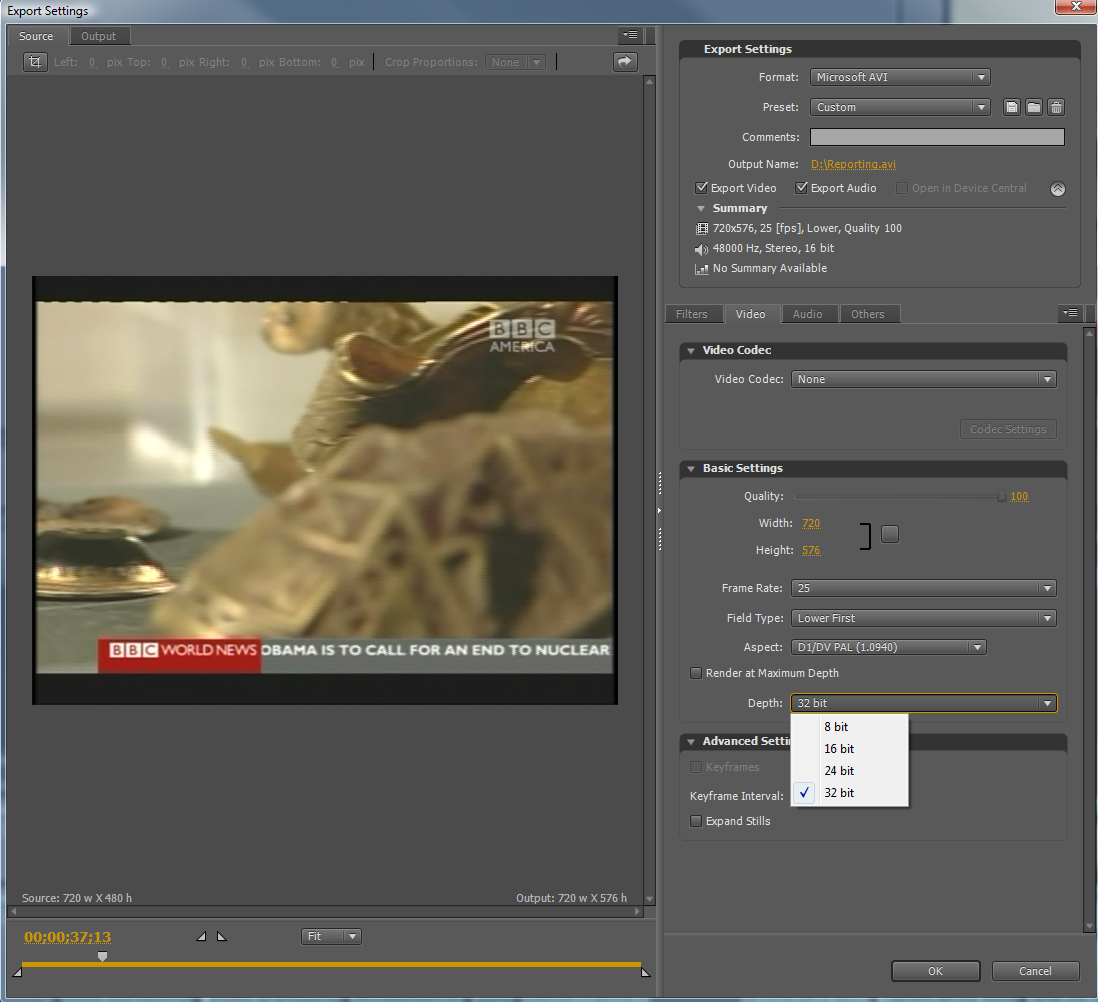Click the Height value 576
The height and width of the screenshot is (1002, 1098).
pyautogui.click(x=811, y=550)
